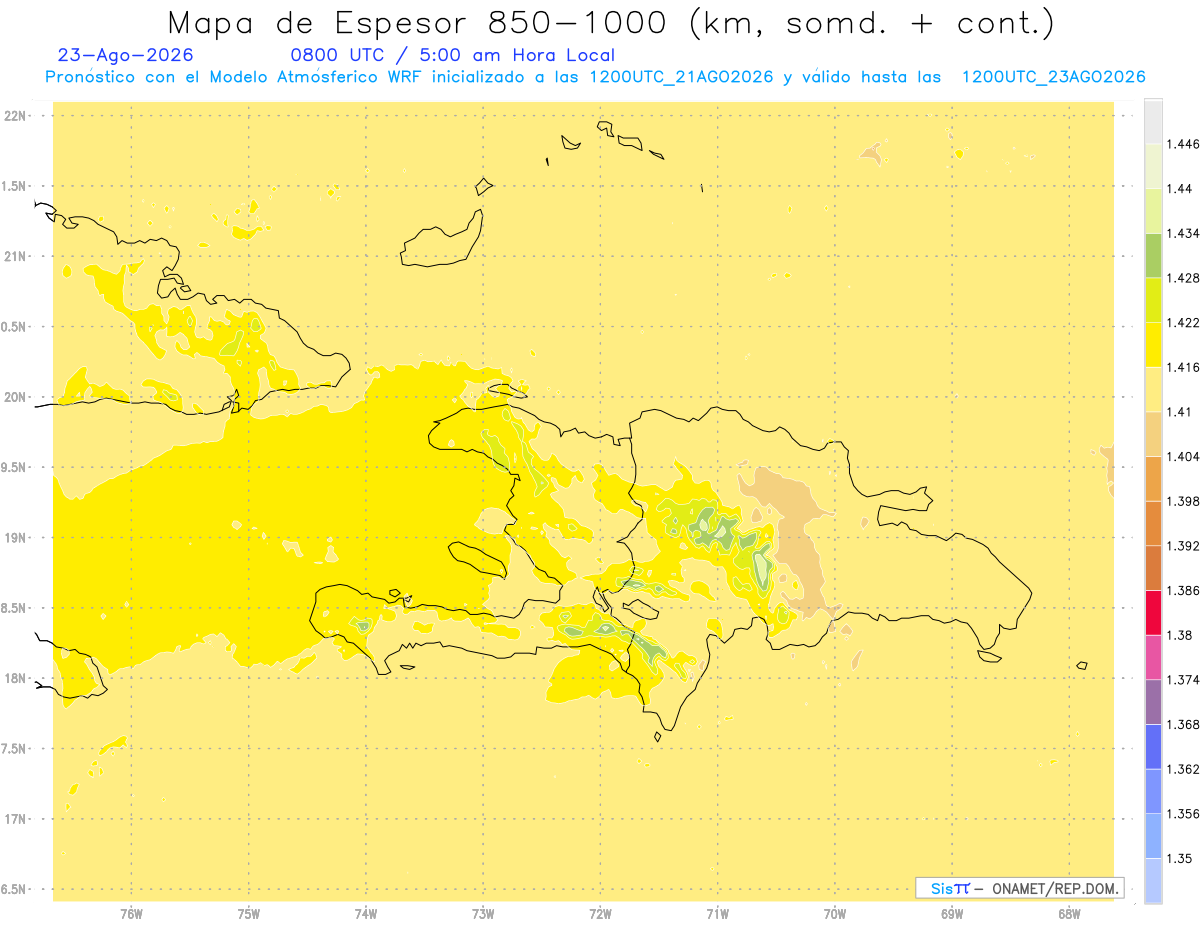The image size is (1200, 927).
Task: Click the "1.398" colorbar value
Action: click(1183, 501)
